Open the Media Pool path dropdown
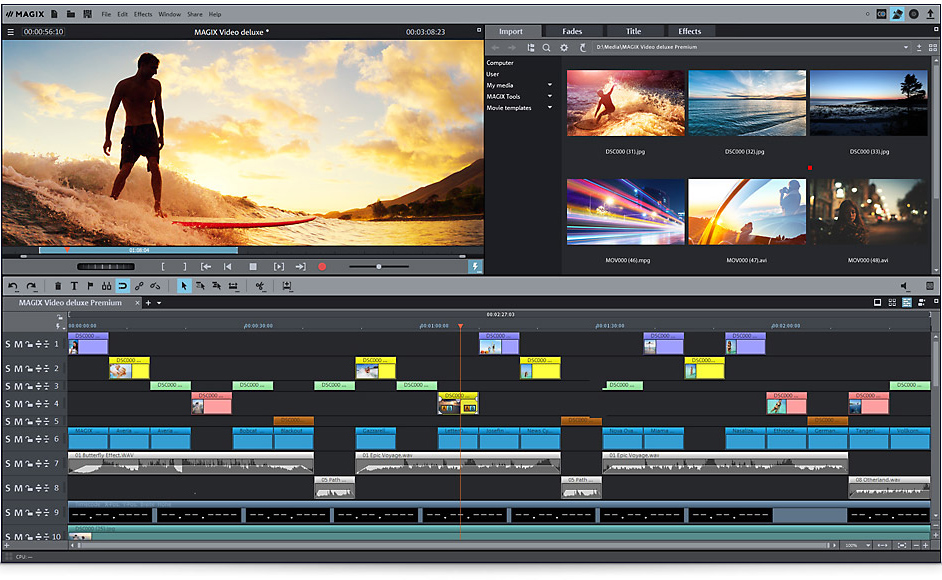The image size is (942, 580). [906, 47]
